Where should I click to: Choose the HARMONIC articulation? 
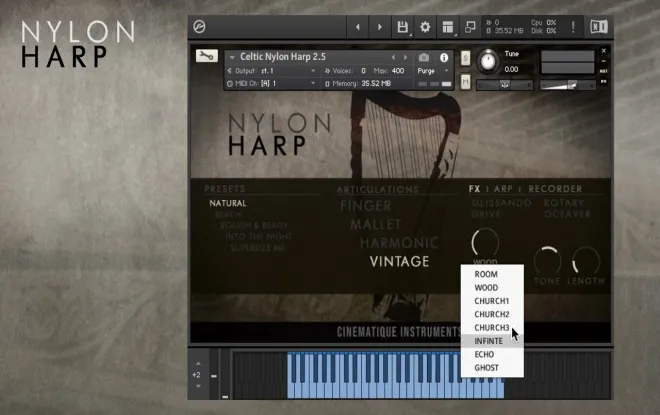tap(399, 243)
